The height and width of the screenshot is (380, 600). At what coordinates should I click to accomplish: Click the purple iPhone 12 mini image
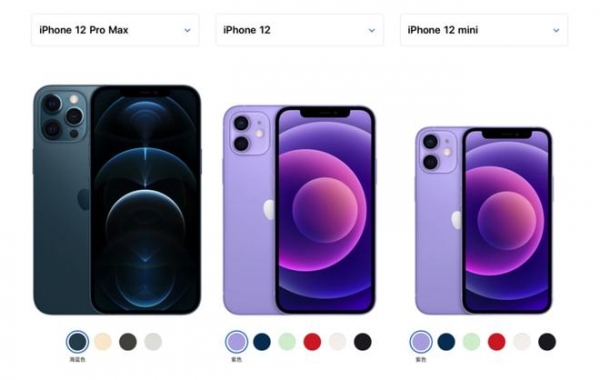tap(484, 220)
